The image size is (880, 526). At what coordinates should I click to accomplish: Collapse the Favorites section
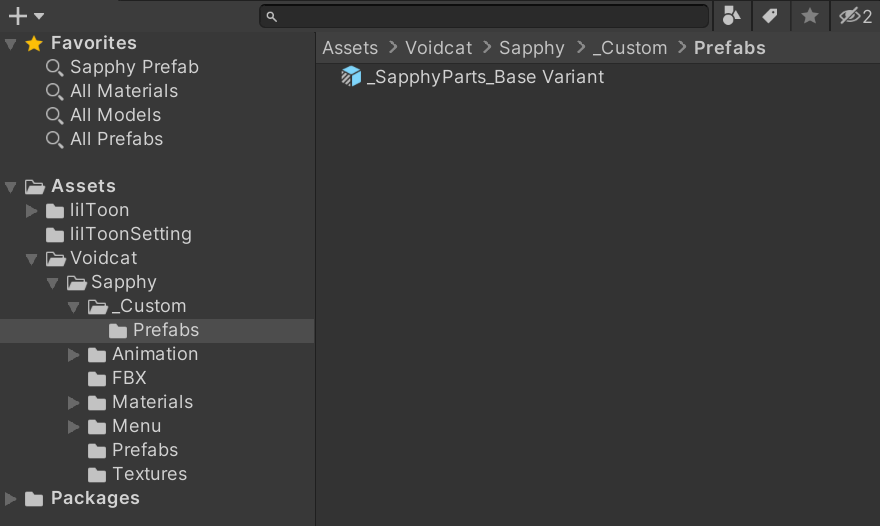[11, 43]
